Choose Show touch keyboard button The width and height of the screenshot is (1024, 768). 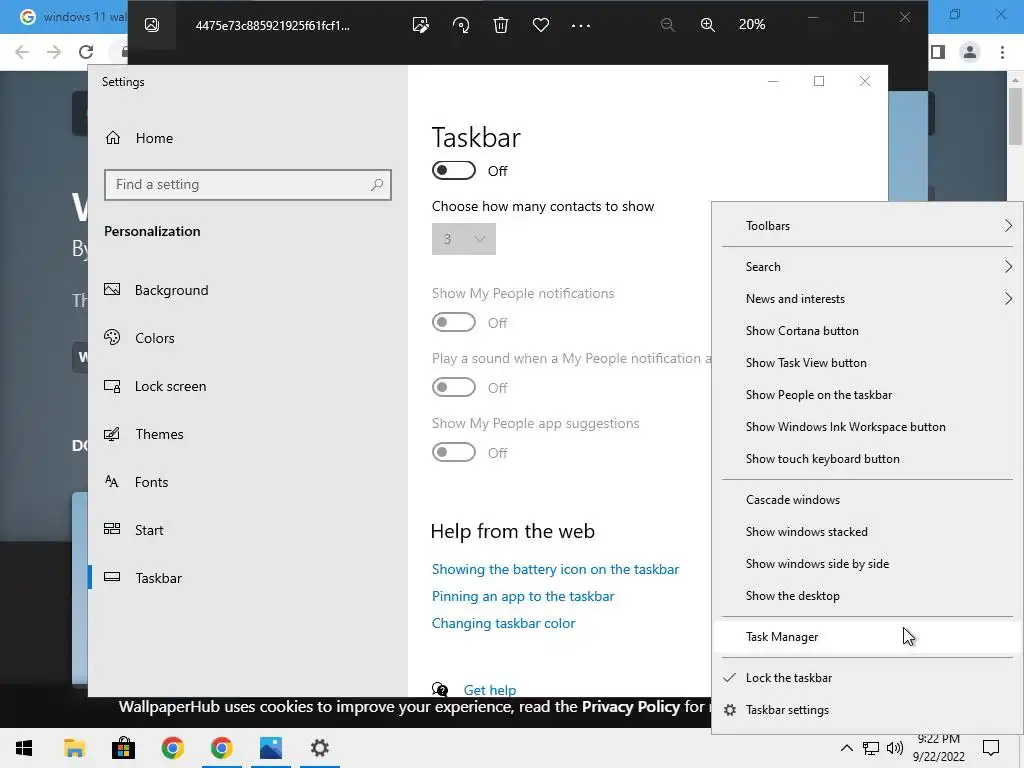coord(867,458)
